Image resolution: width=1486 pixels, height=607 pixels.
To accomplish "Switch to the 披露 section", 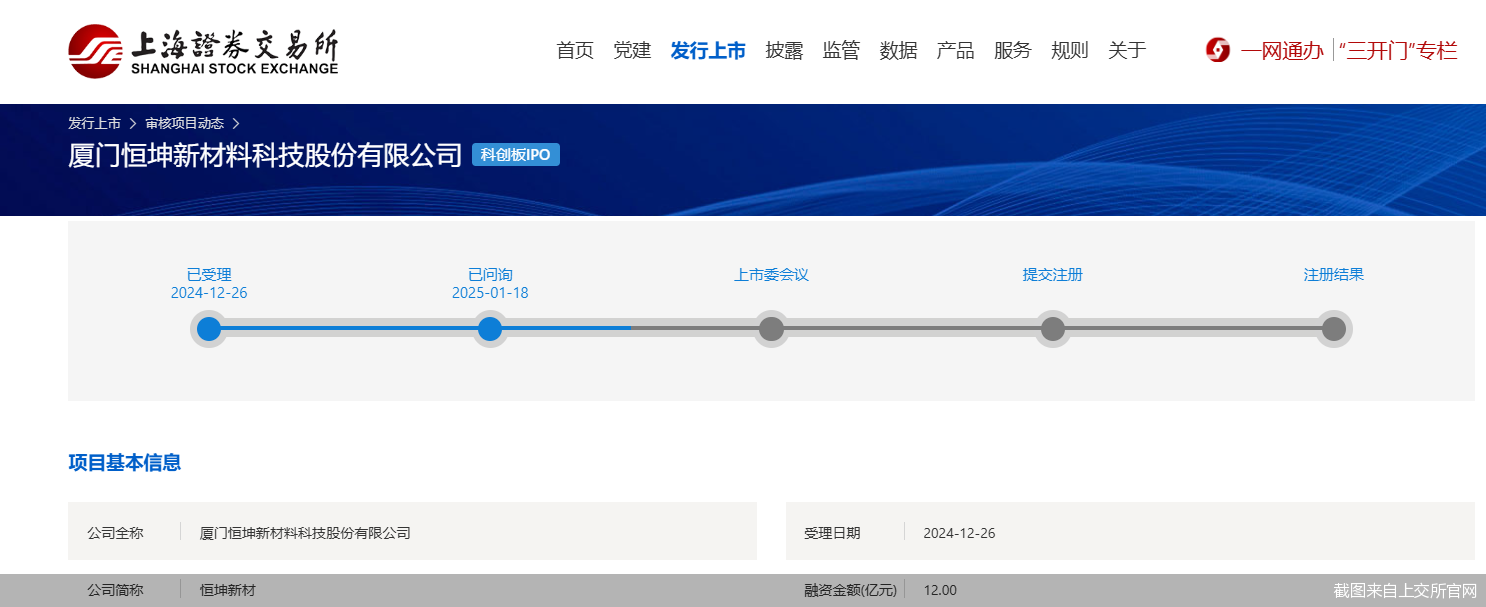I will click(x=786, y=50).
